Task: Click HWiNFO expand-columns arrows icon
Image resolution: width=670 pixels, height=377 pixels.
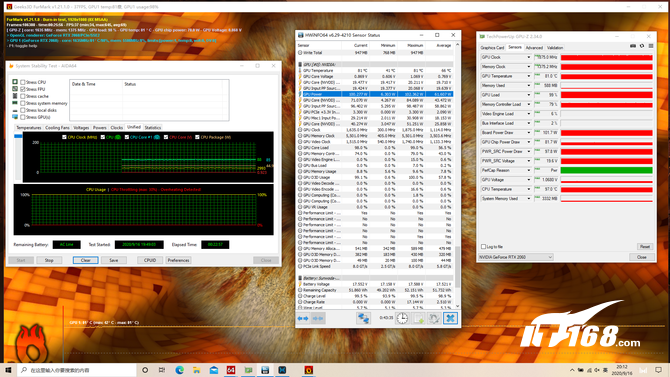Action: (303, 318)
